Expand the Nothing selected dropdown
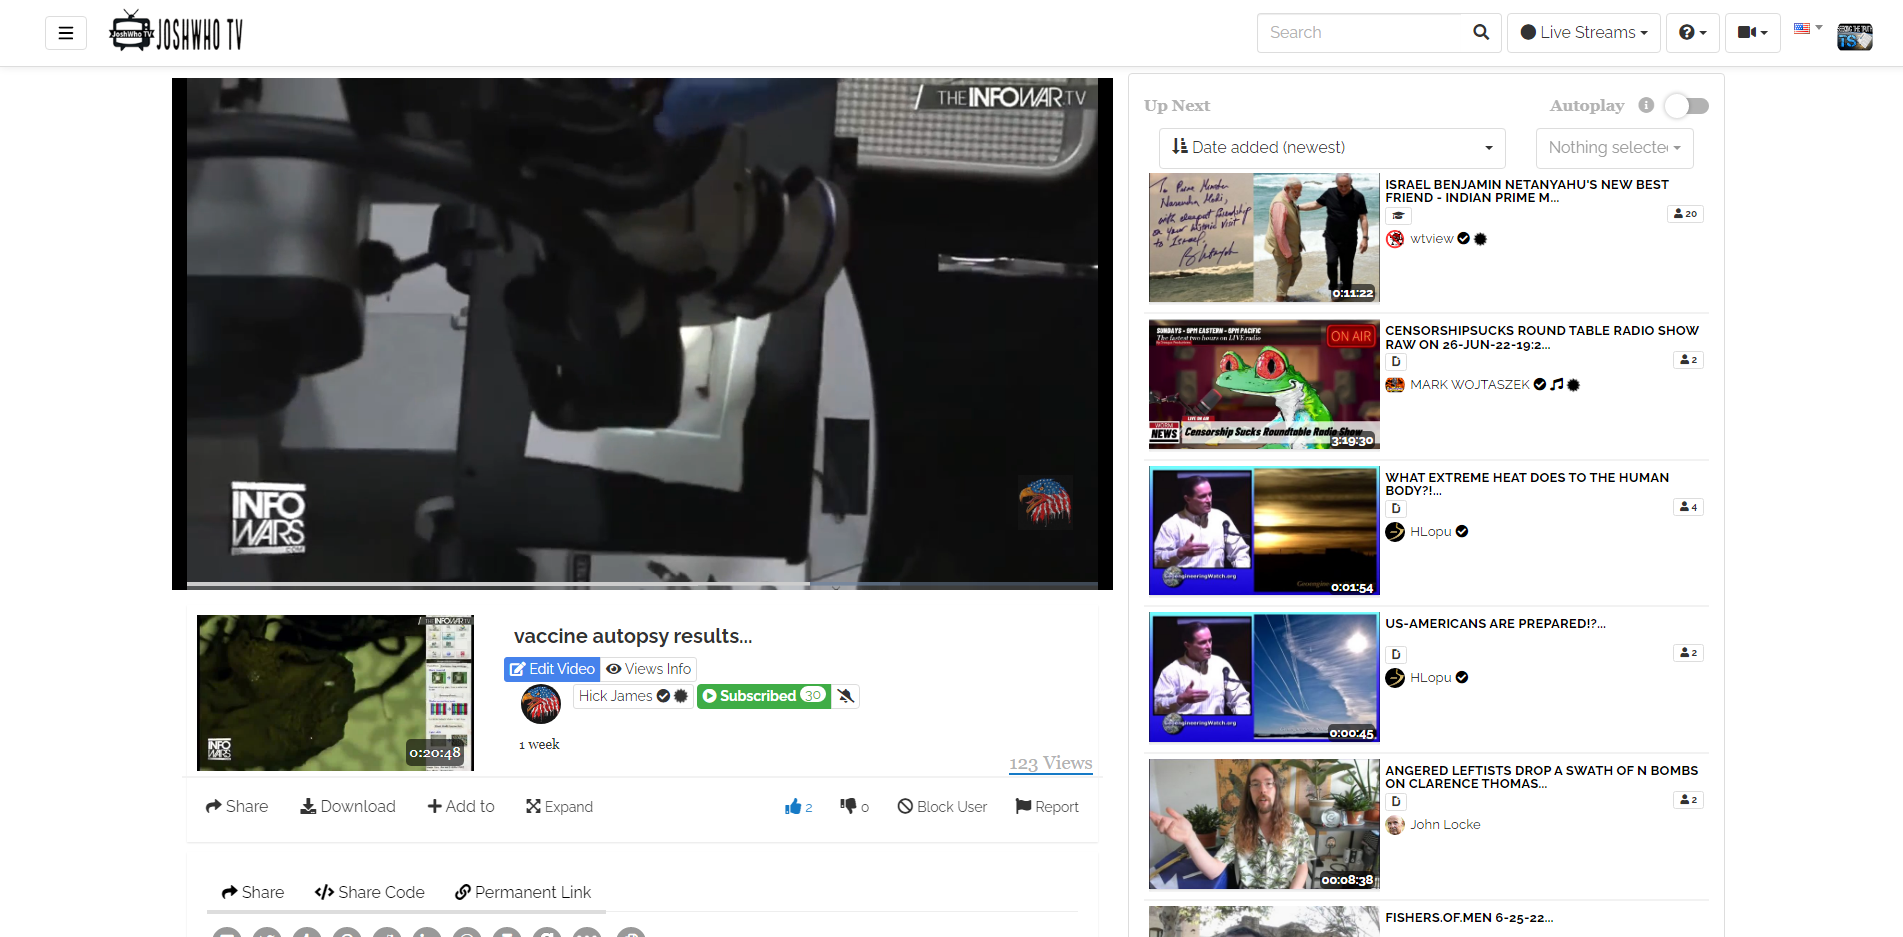Viewport: 1903px width, 937px height. [1613, 147]
